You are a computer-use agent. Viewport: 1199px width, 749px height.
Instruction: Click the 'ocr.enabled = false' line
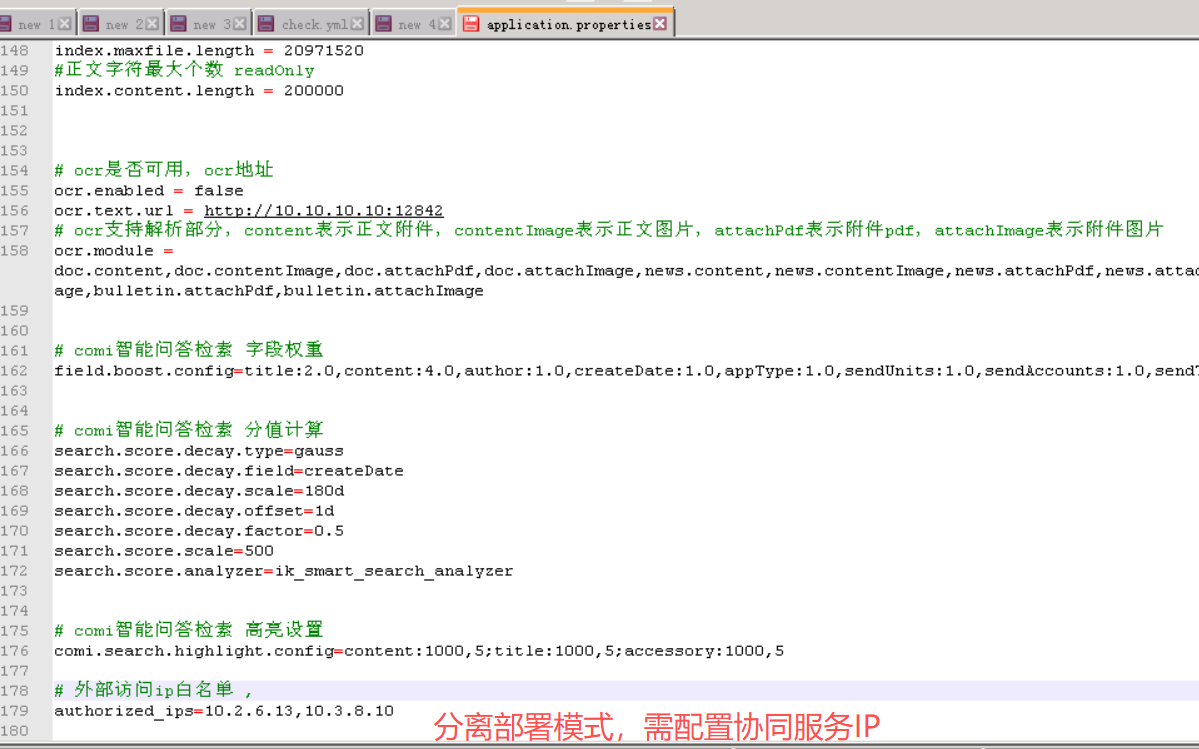[x=149, y=190]
